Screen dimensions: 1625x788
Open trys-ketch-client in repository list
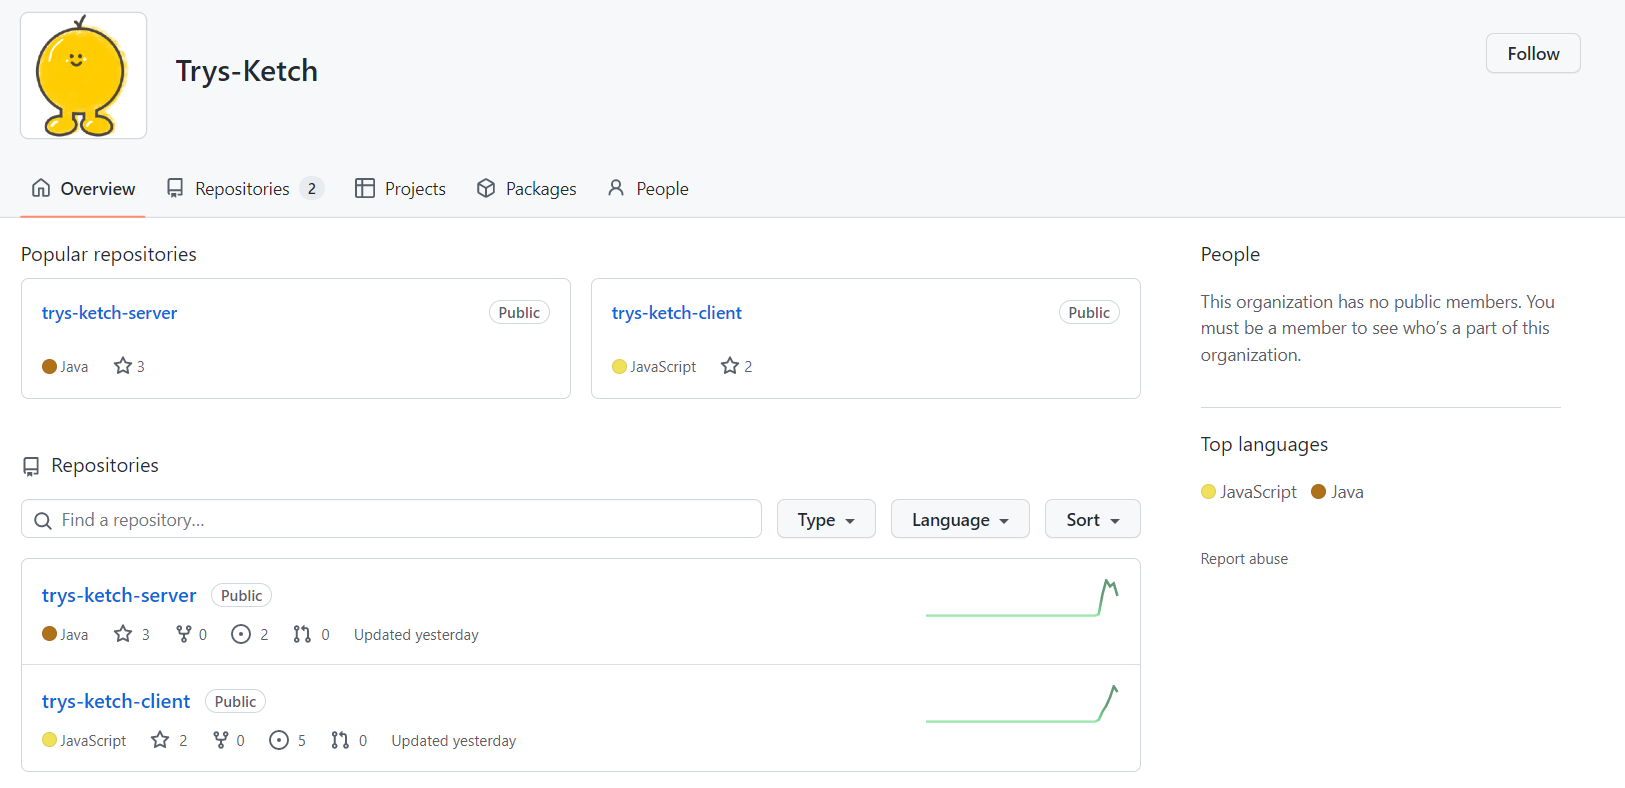(x=116, y=701)
